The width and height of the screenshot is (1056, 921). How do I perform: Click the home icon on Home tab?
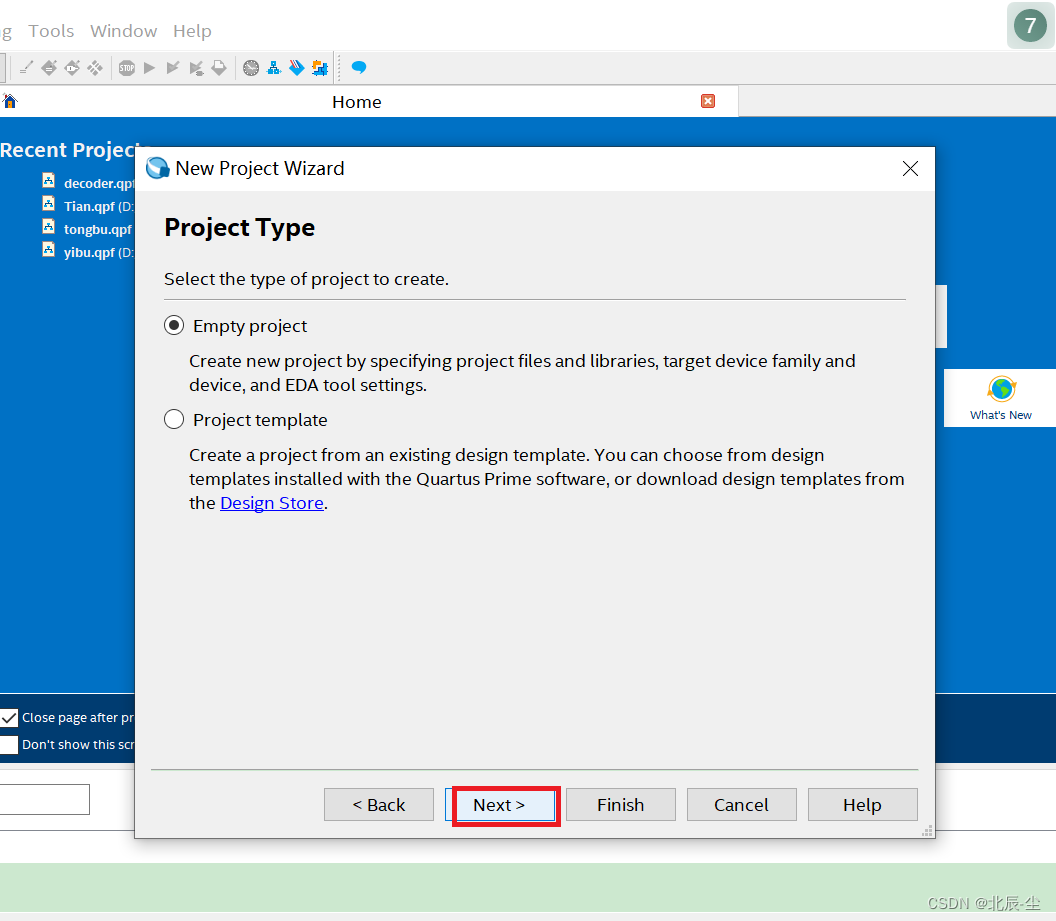10,101
